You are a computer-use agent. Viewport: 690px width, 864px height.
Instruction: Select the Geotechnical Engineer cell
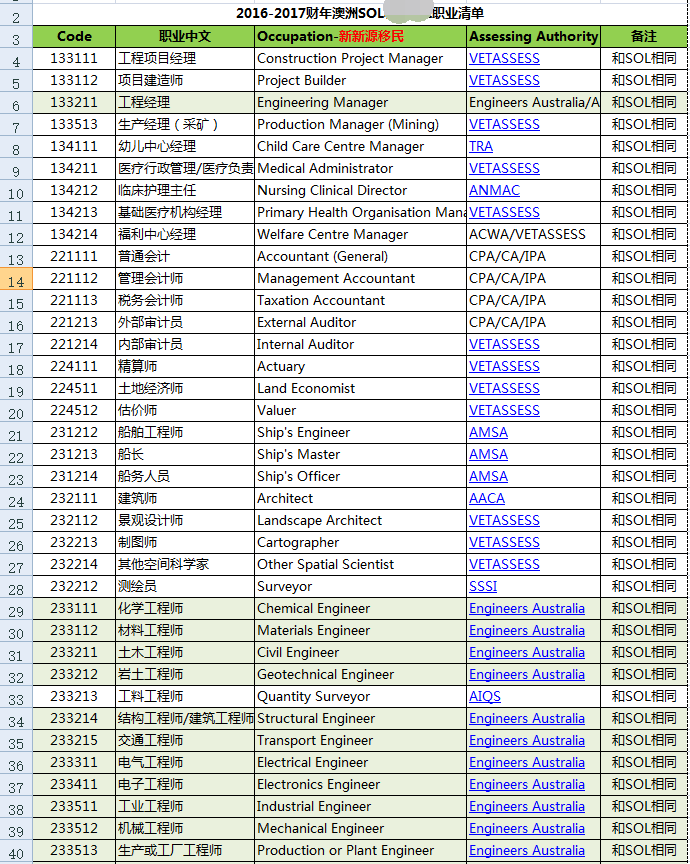pos(360,674)
